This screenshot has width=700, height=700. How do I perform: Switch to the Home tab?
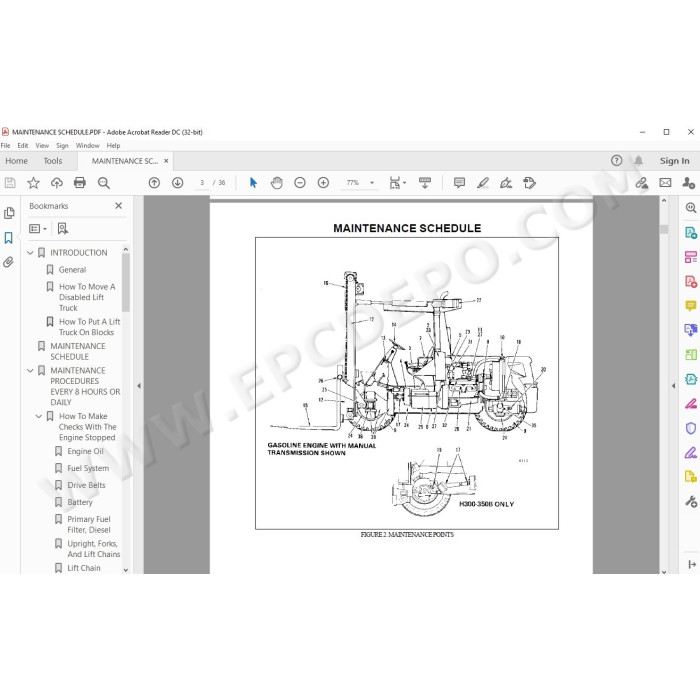(17, 161)
